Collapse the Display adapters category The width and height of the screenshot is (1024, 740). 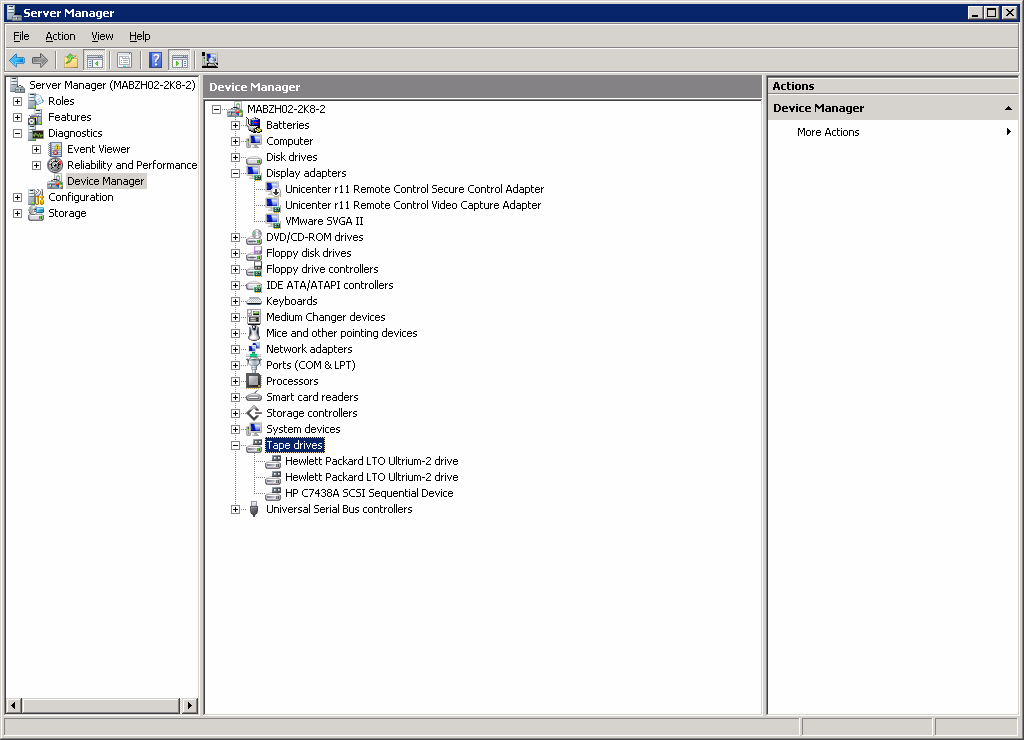pos(235,173)
